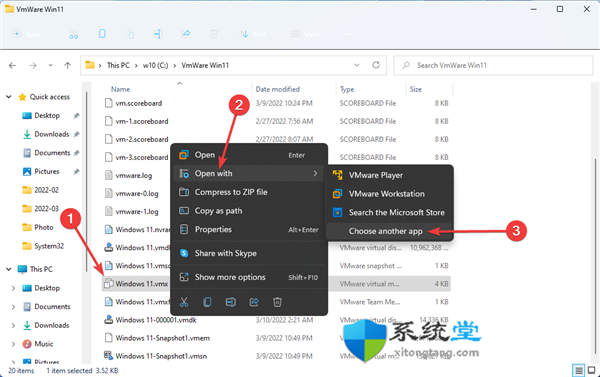The height and width of the screenshot is (377, 600).
Task: Click the Share toolbar icon in command bar
Action: [186, 34]
